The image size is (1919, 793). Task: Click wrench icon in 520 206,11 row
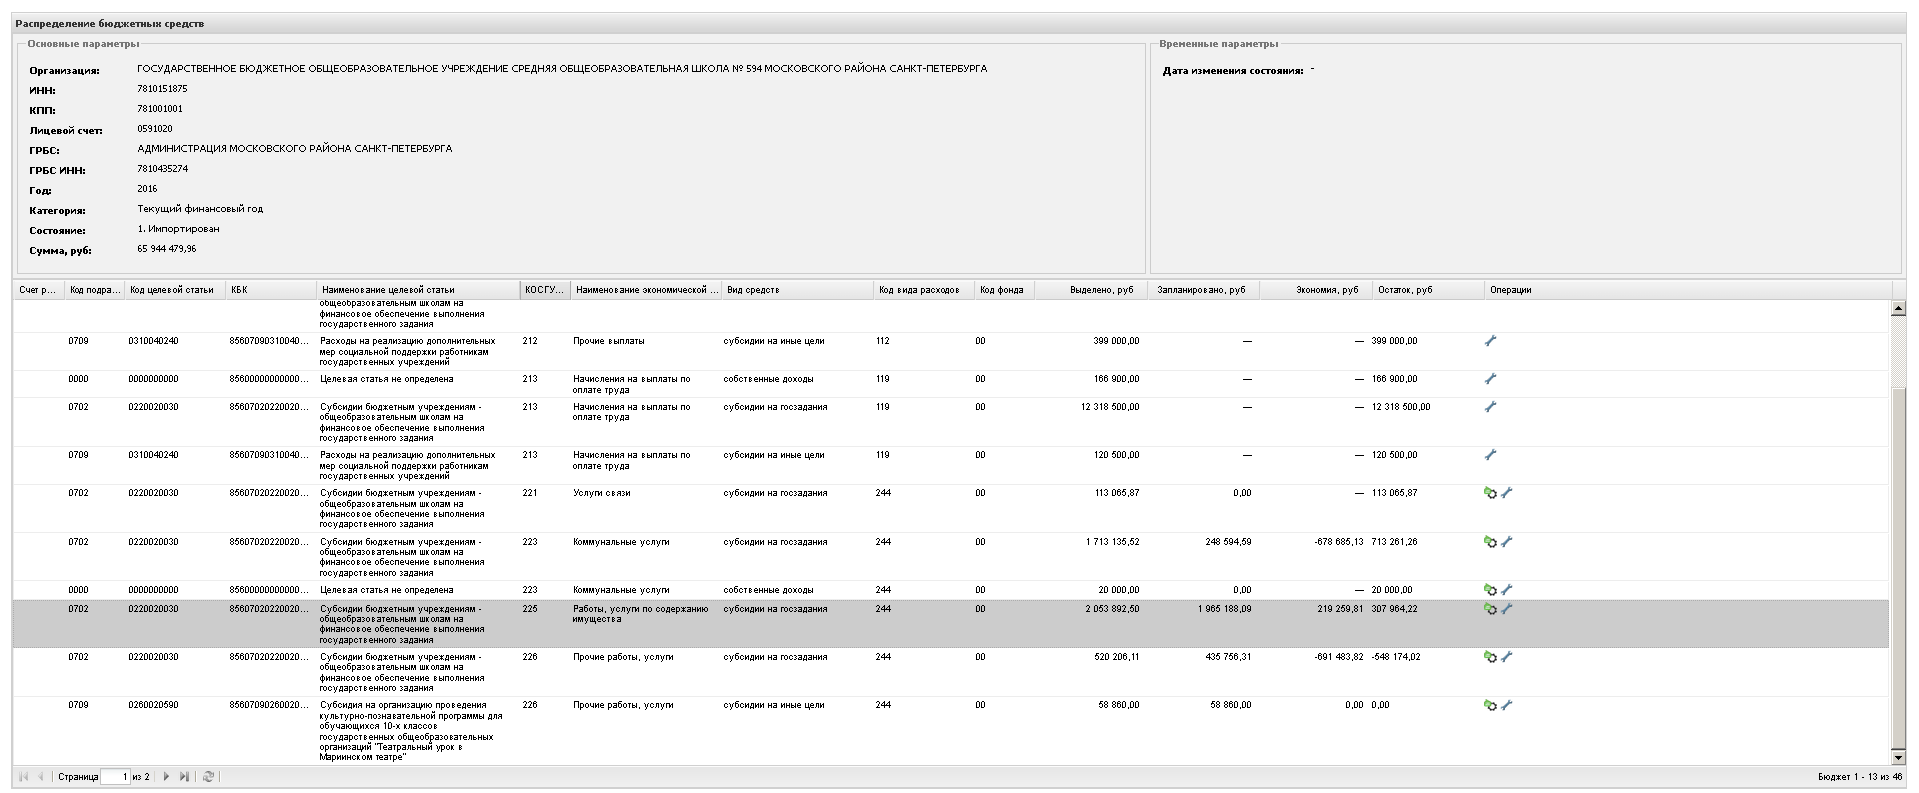[x=1507, y=657]
